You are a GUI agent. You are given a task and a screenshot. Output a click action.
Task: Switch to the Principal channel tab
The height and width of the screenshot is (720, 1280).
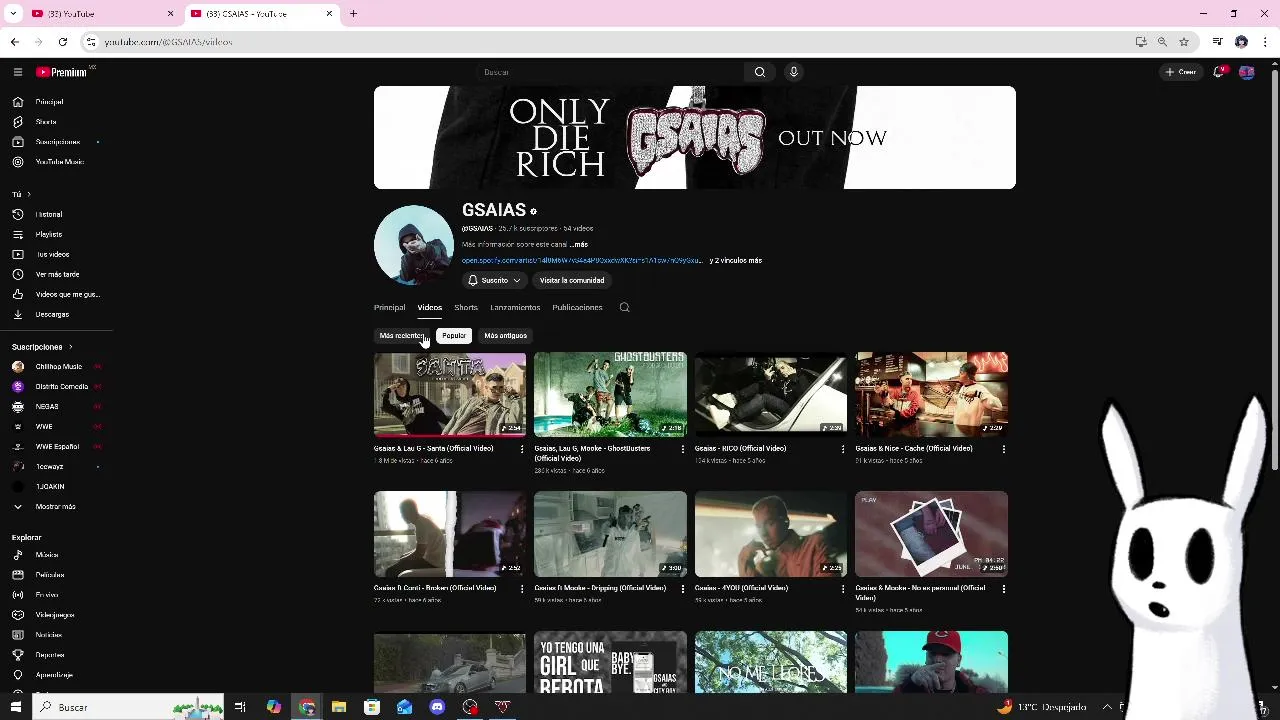[389, 308]
